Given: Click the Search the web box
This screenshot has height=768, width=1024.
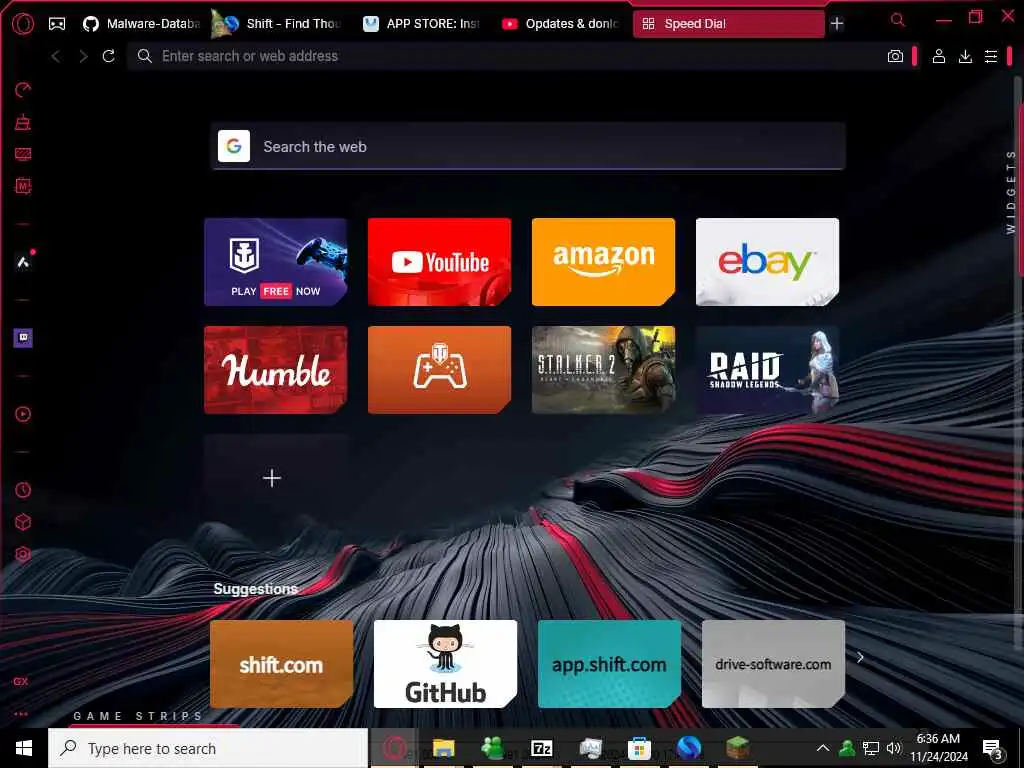Looking at the screenshot, I should pos(528,146).
